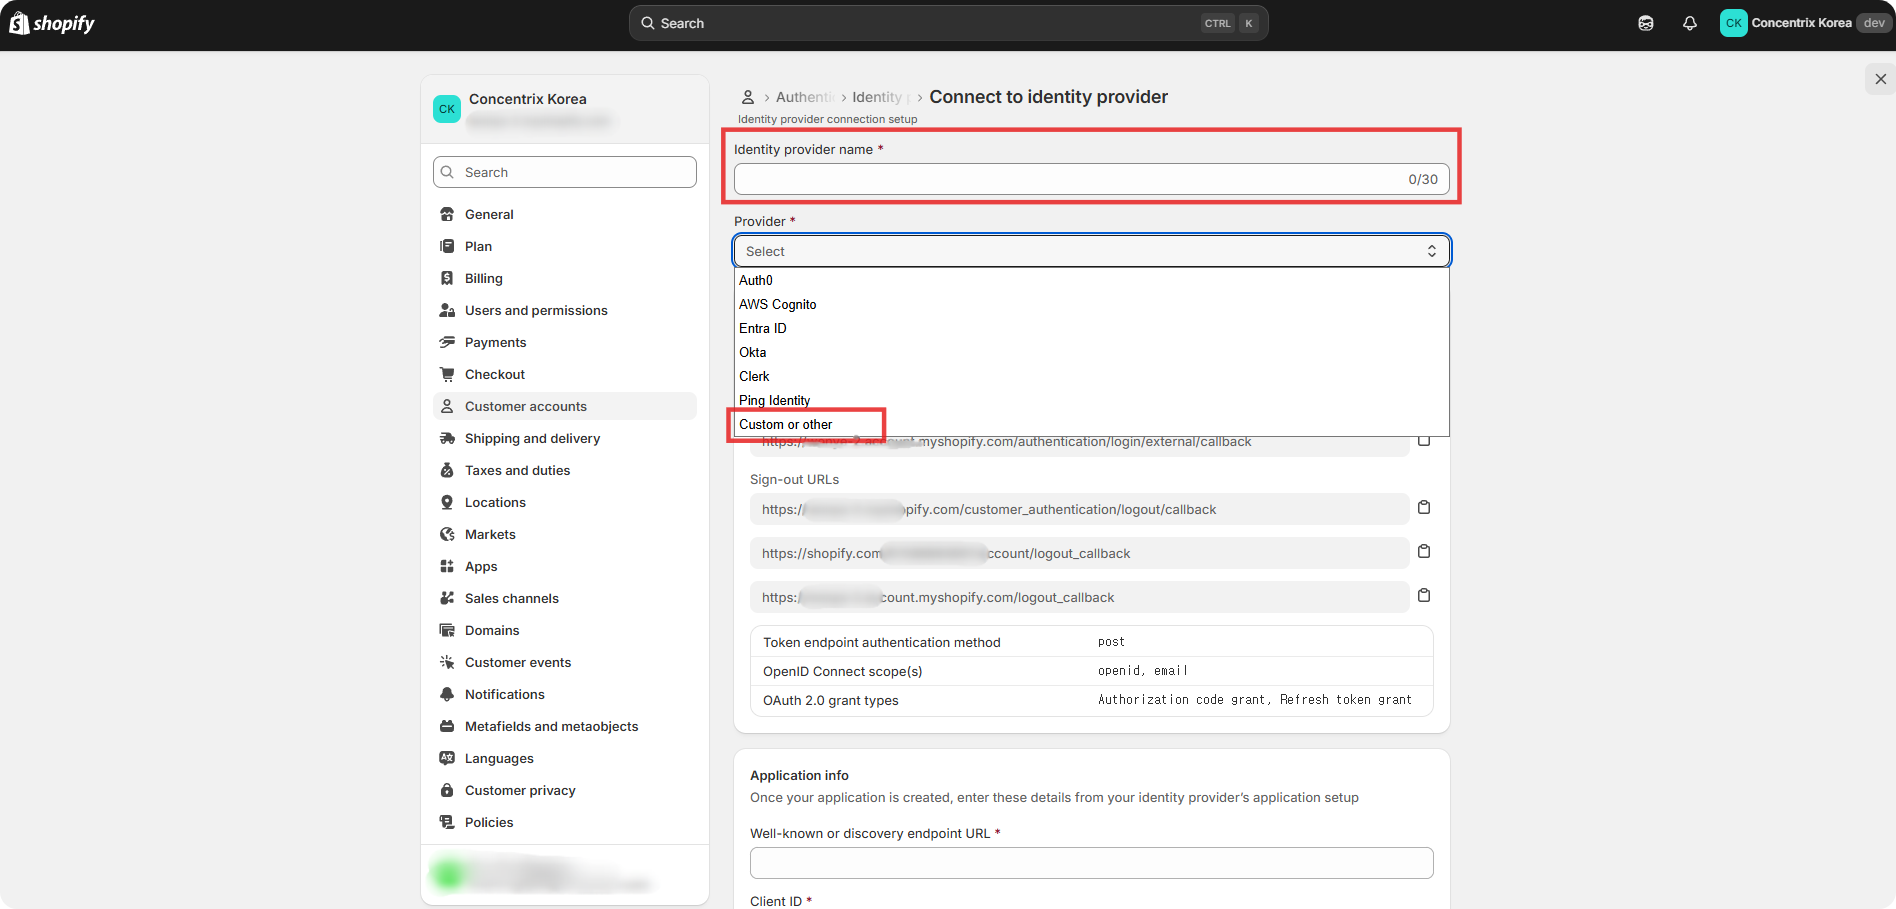Click the 'openid, email' scope value
1896x909 pixels.
[x=1143, y=671]
